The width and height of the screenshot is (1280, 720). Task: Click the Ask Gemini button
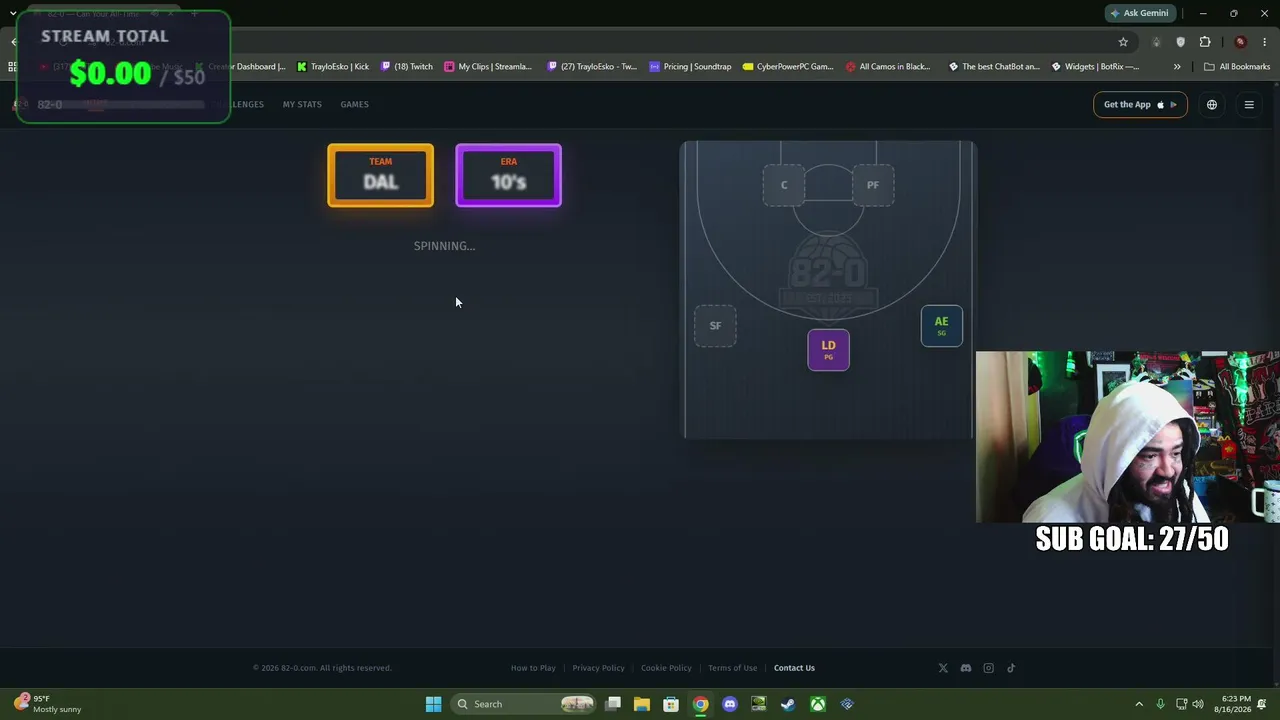coord(1138,13)
